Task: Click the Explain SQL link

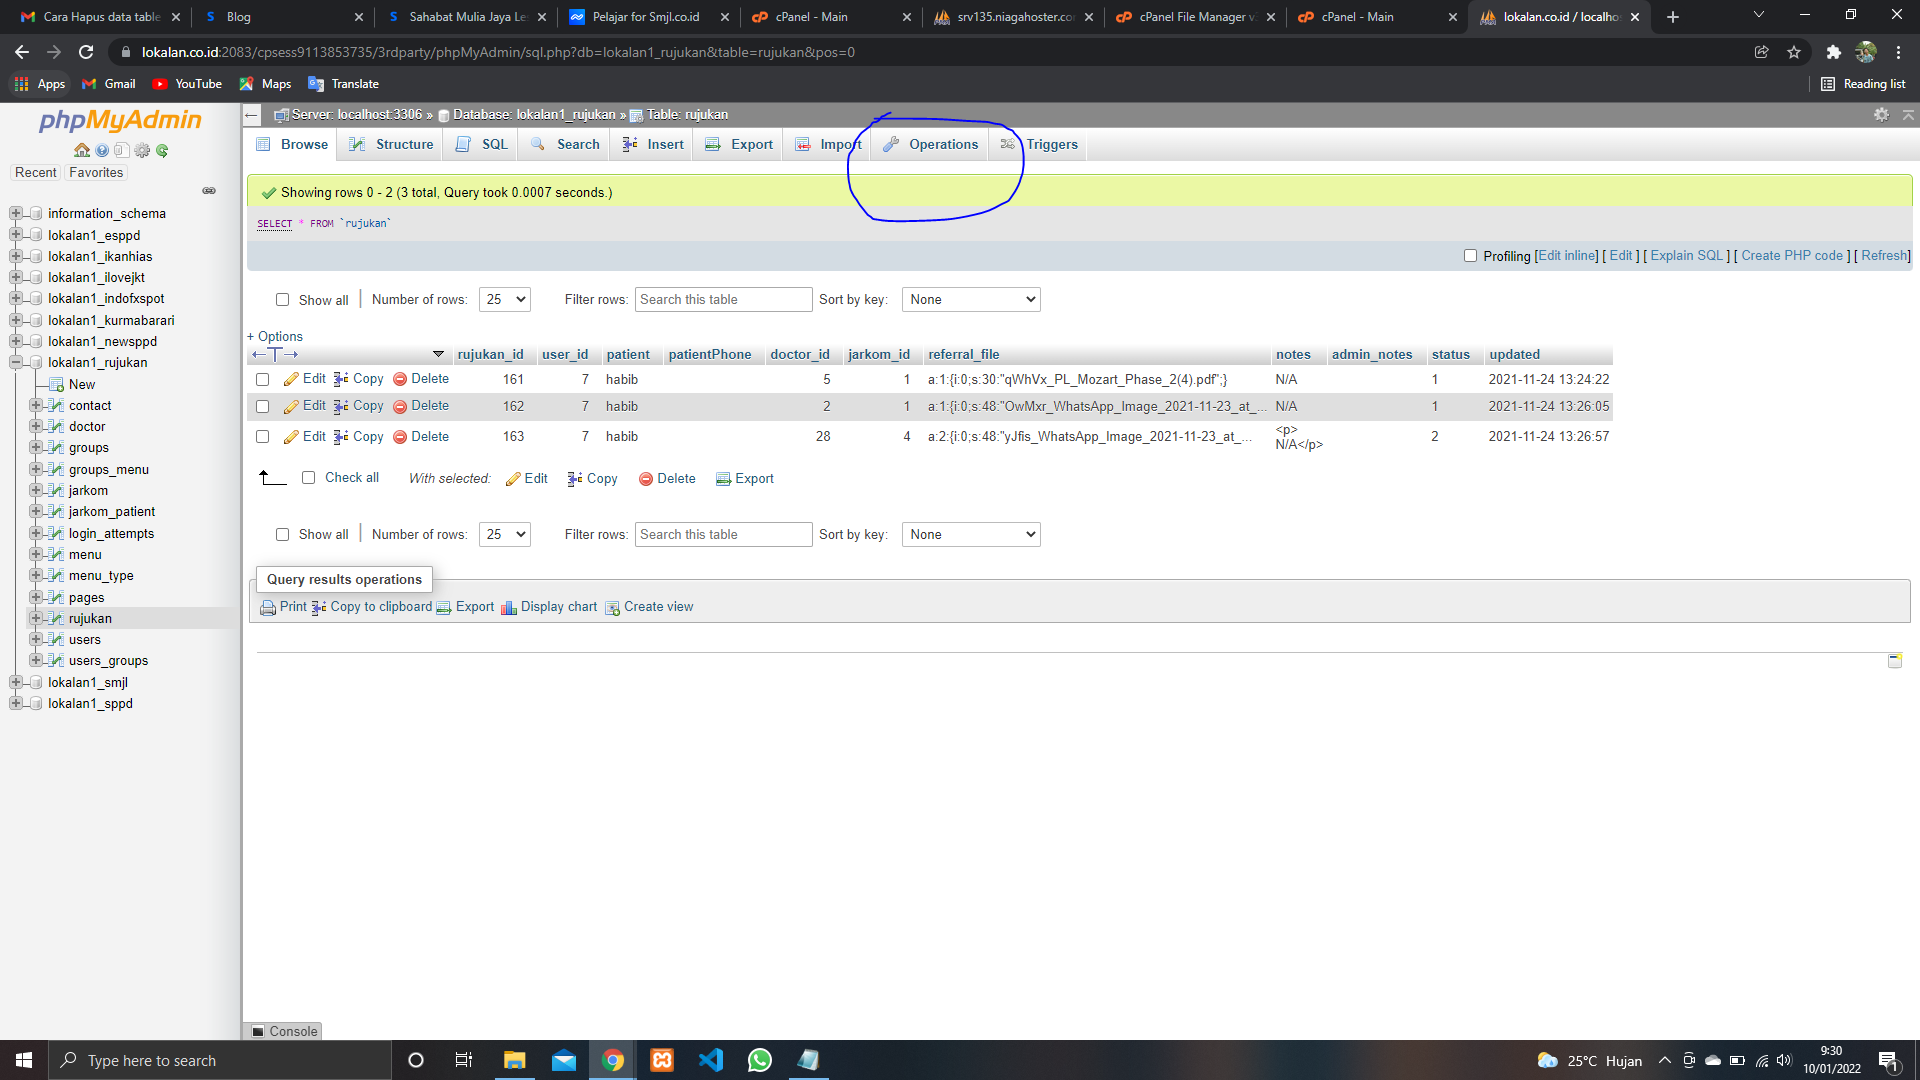Action: [x=1686, y=256]
